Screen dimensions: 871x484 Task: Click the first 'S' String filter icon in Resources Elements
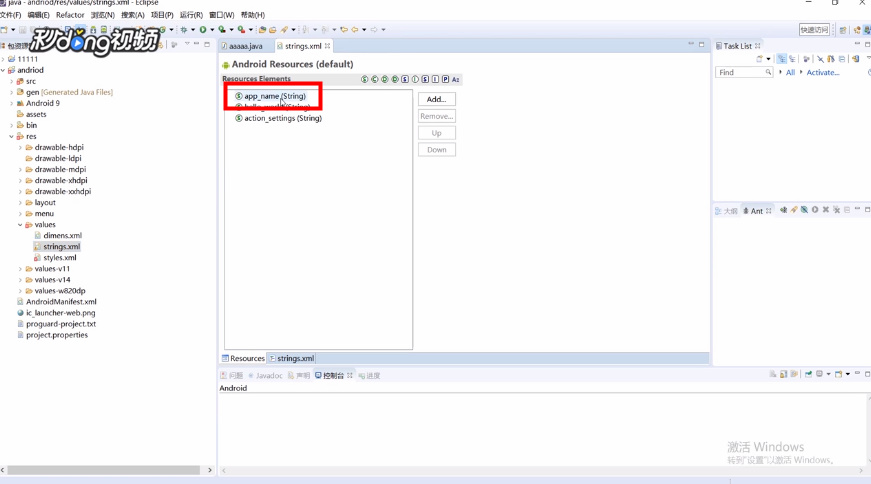(x=364, y=79)
